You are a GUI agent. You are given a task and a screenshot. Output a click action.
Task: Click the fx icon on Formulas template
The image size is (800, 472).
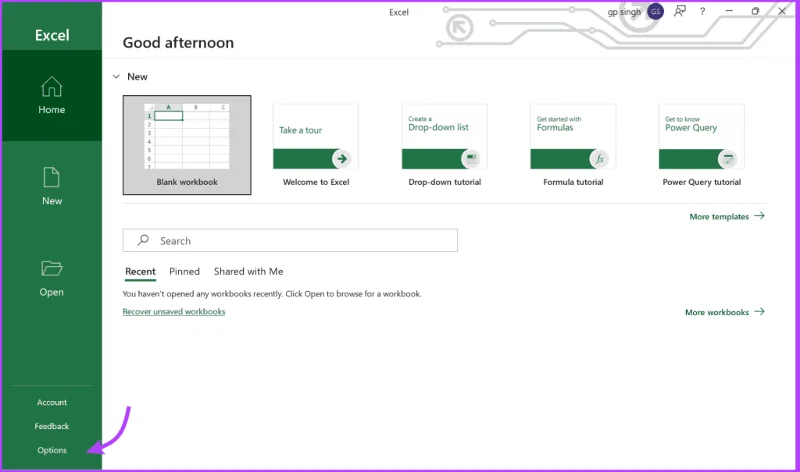click(x=599, y=159)
